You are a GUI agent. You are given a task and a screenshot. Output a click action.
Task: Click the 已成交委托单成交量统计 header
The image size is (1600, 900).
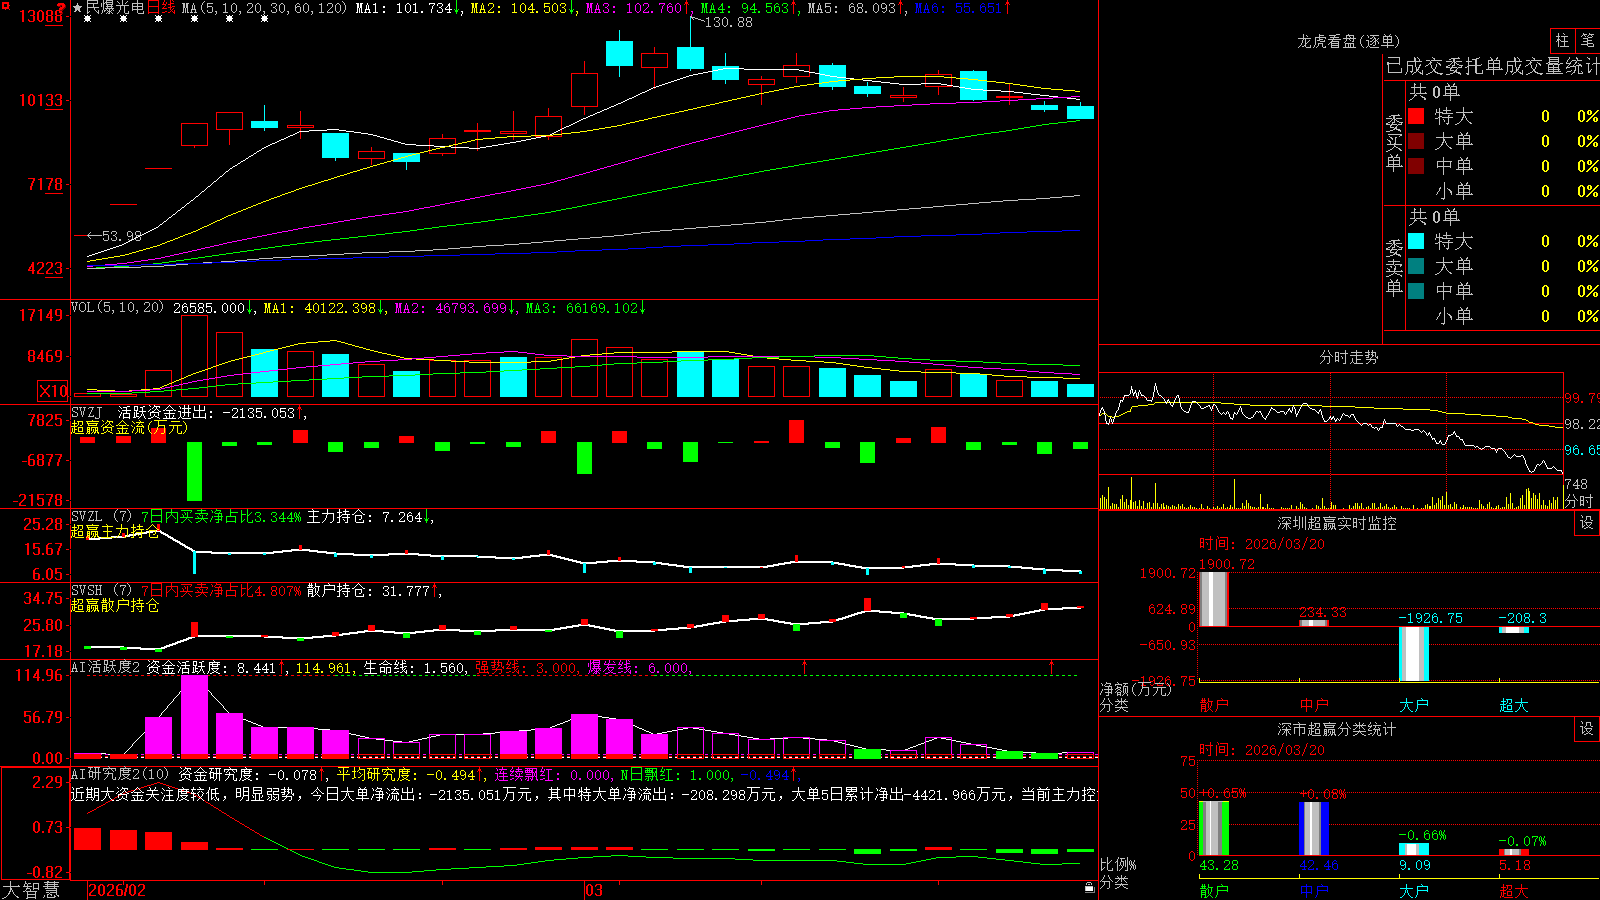pyautogui.click(x=1492, y=66)
